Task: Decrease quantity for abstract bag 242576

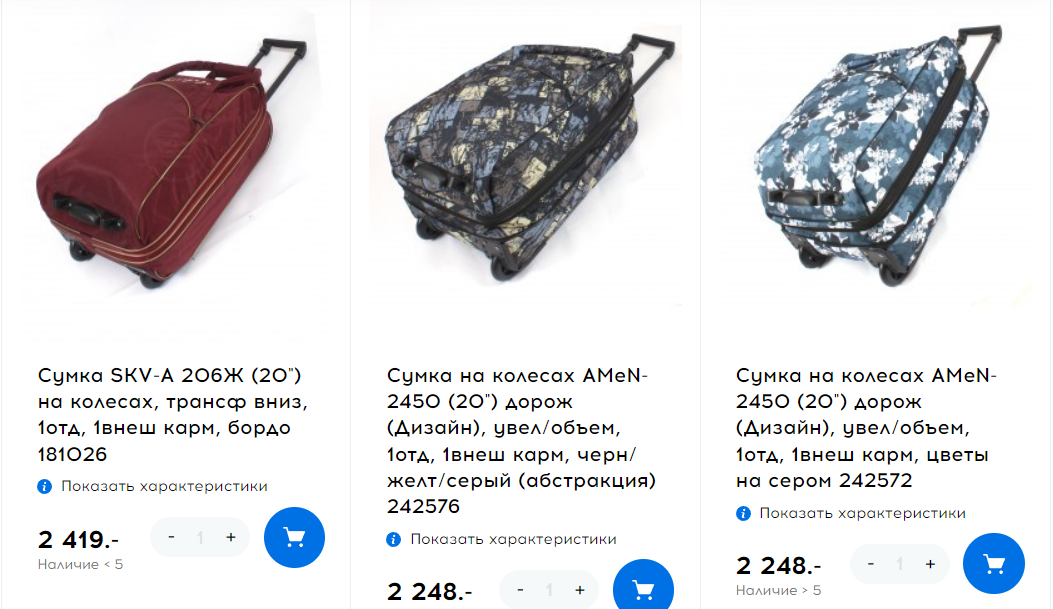Action: (520, 590)
